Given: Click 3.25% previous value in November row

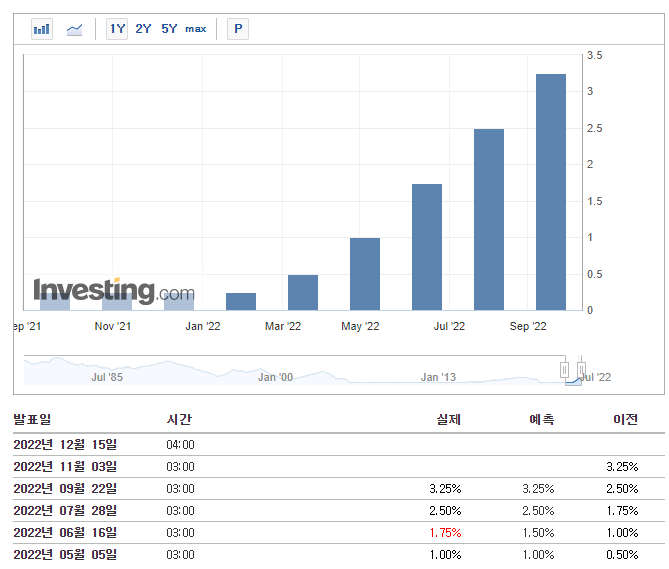Looking at the screenshot, I should point(622,467).
